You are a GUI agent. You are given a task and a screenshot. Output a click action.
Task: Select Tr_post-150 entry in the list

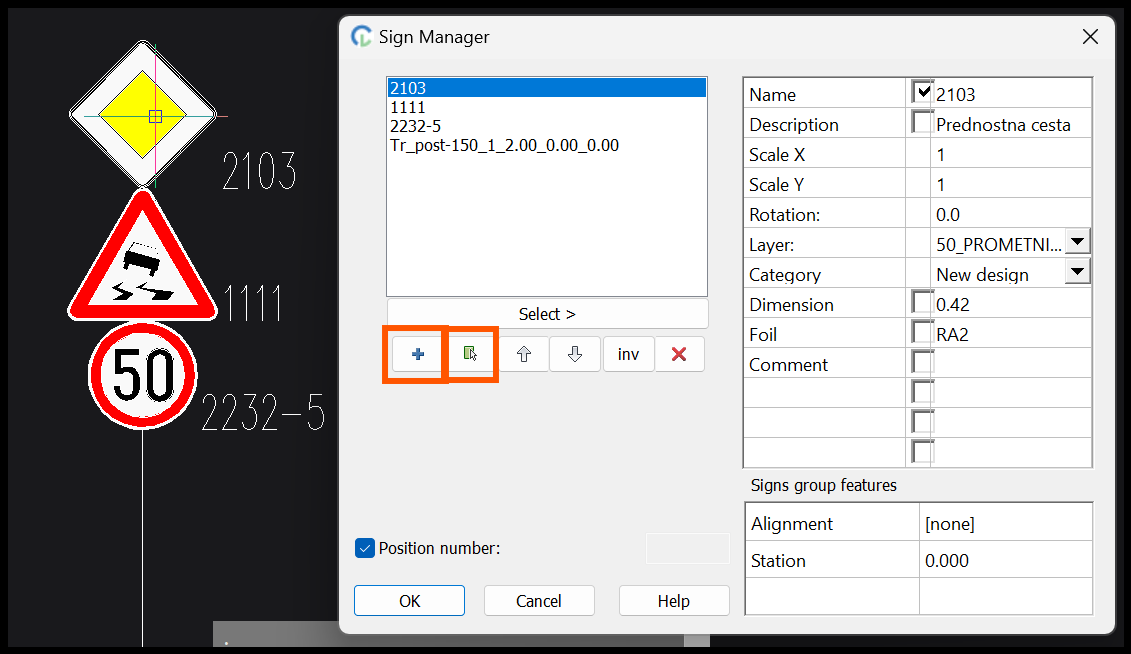(504, 145)
